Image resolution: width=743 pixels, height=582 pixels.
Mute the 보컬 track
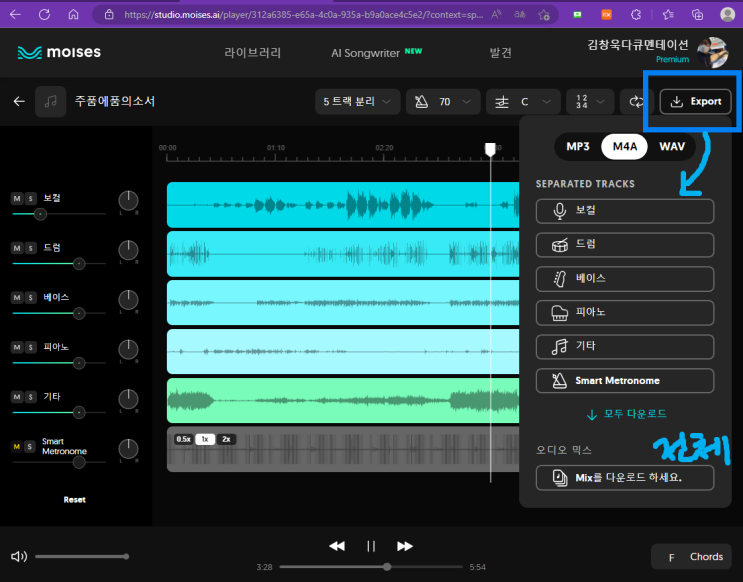17,199
